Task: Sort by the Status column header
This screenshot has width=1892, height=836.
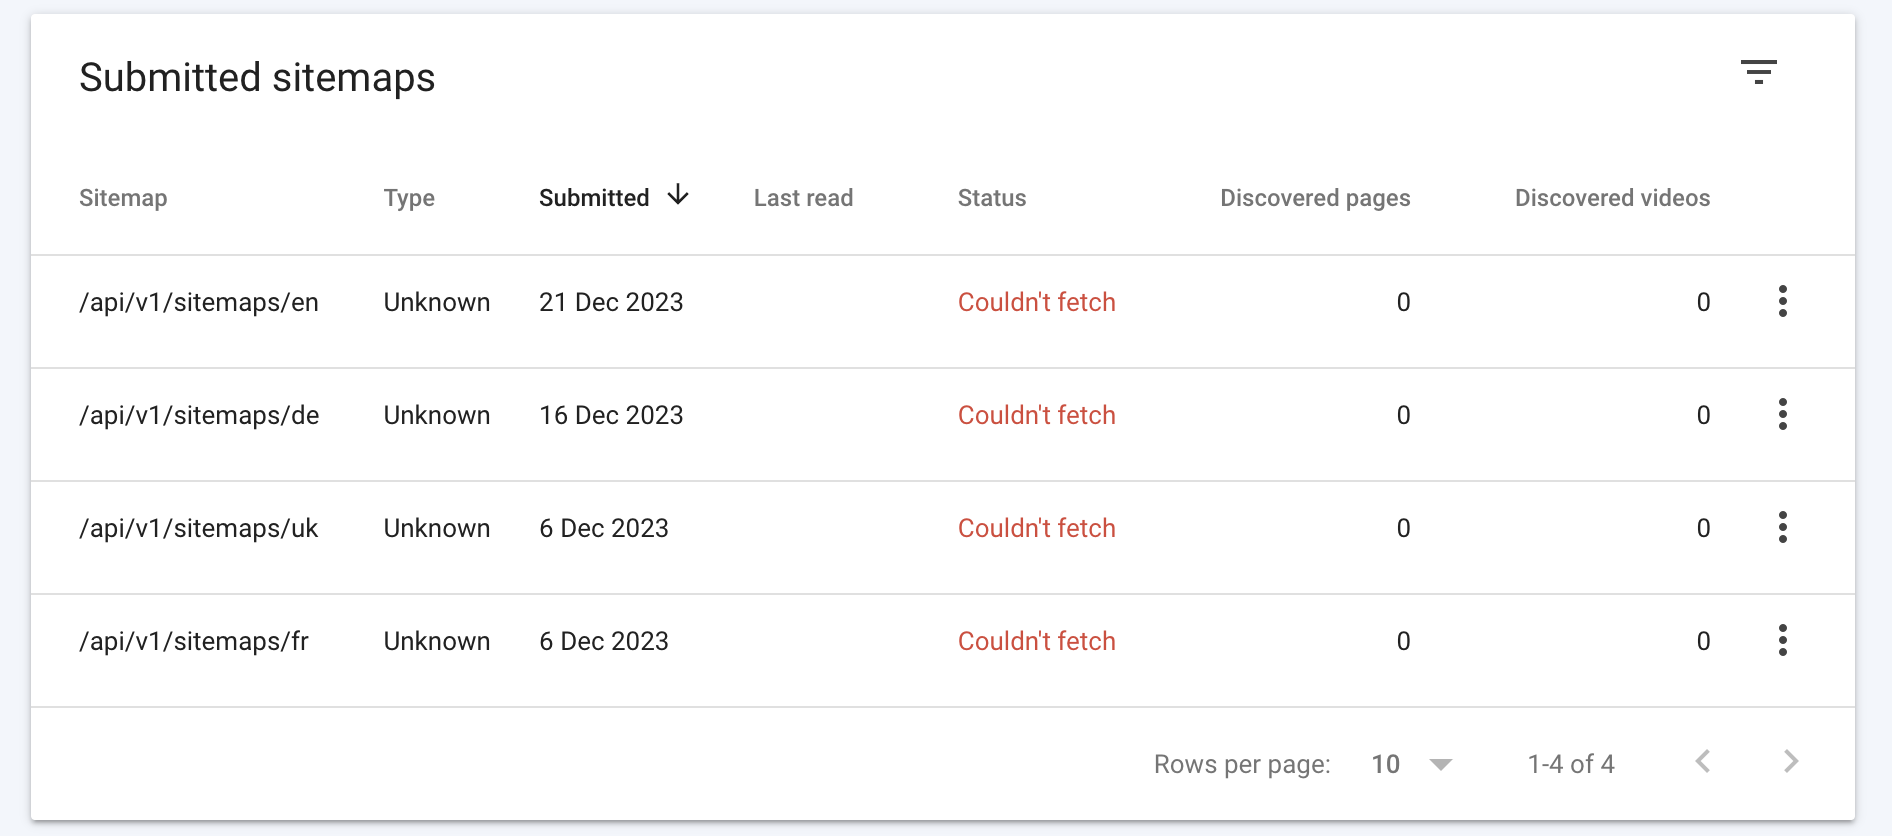Action: [x=992, y=198]
